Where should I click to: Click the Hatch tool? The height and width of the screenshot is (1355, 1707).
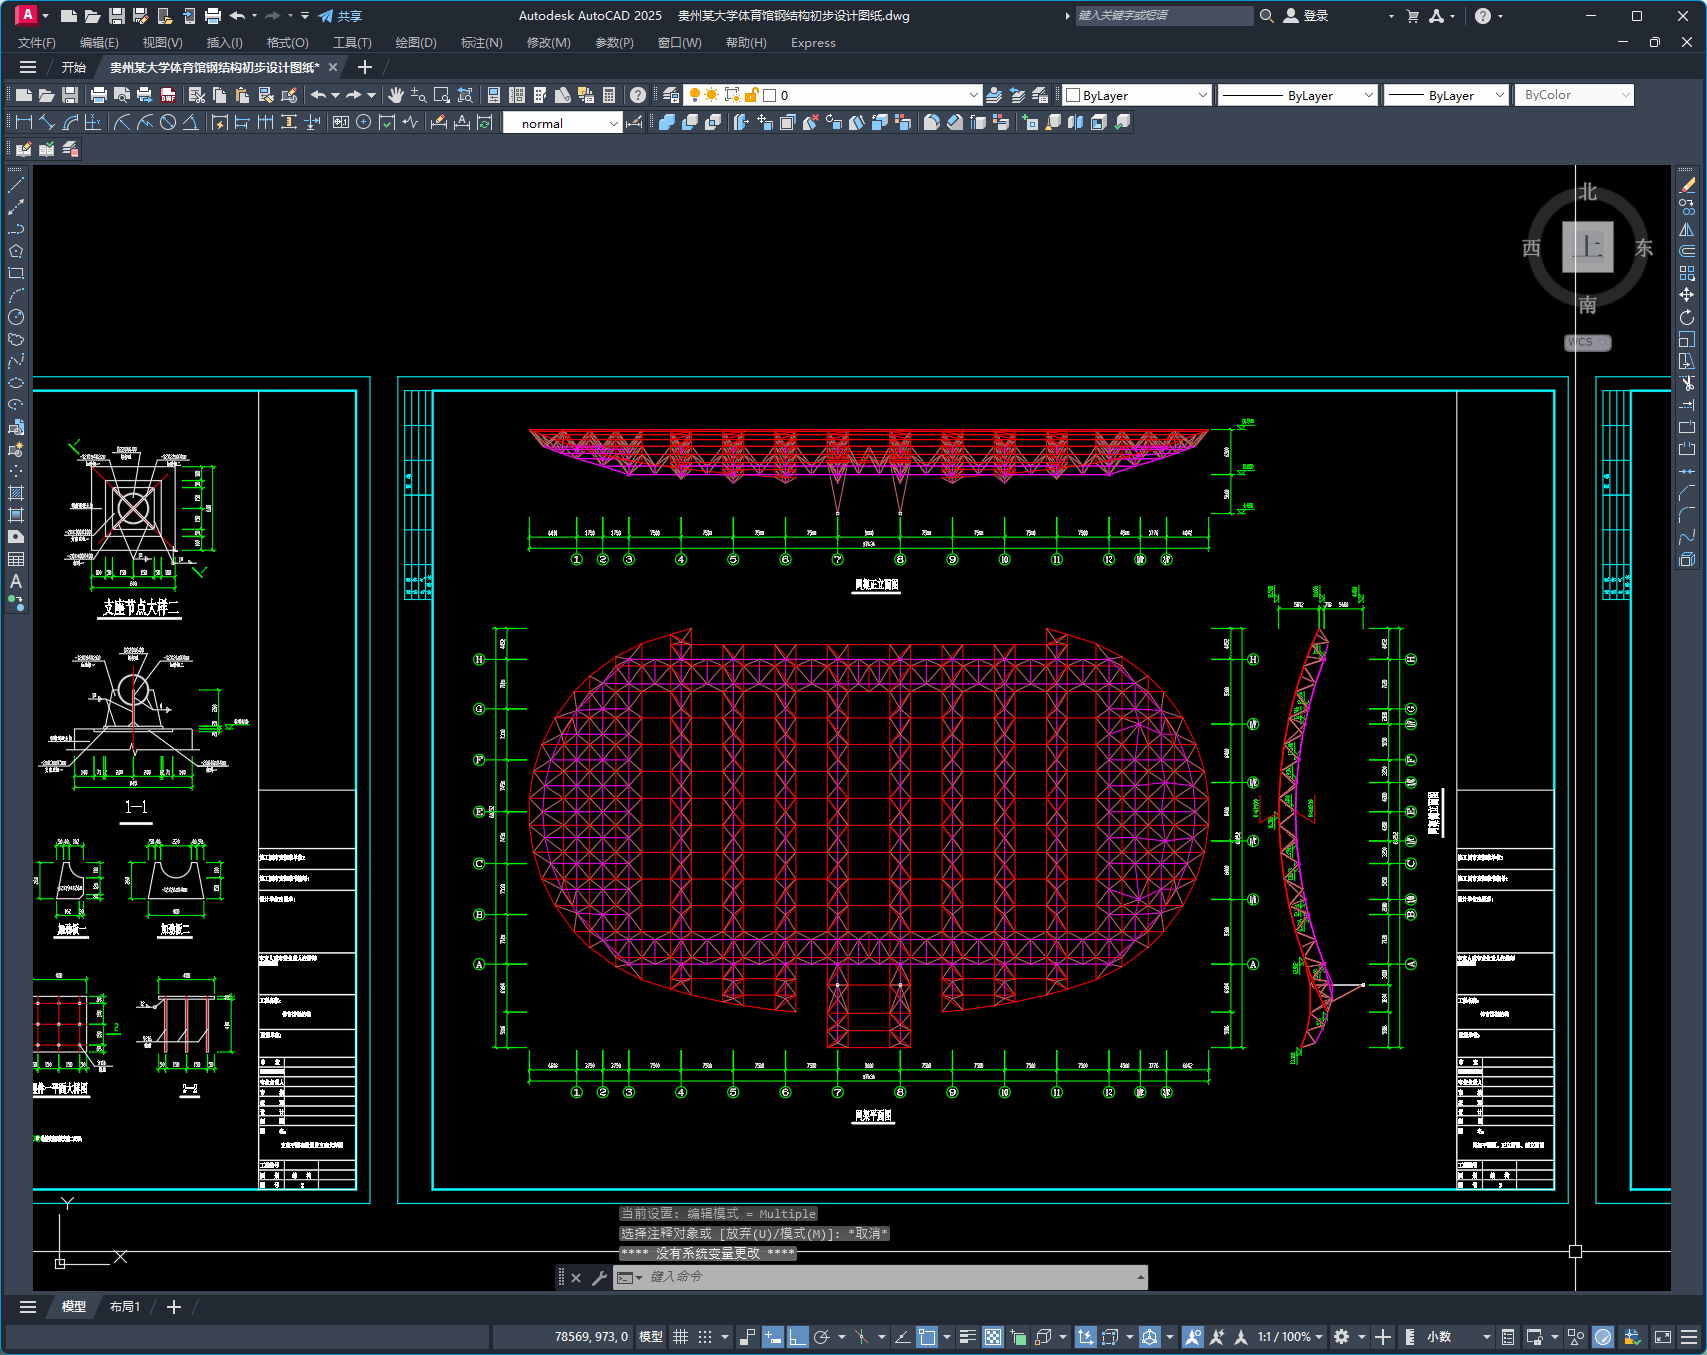point(16,493)
